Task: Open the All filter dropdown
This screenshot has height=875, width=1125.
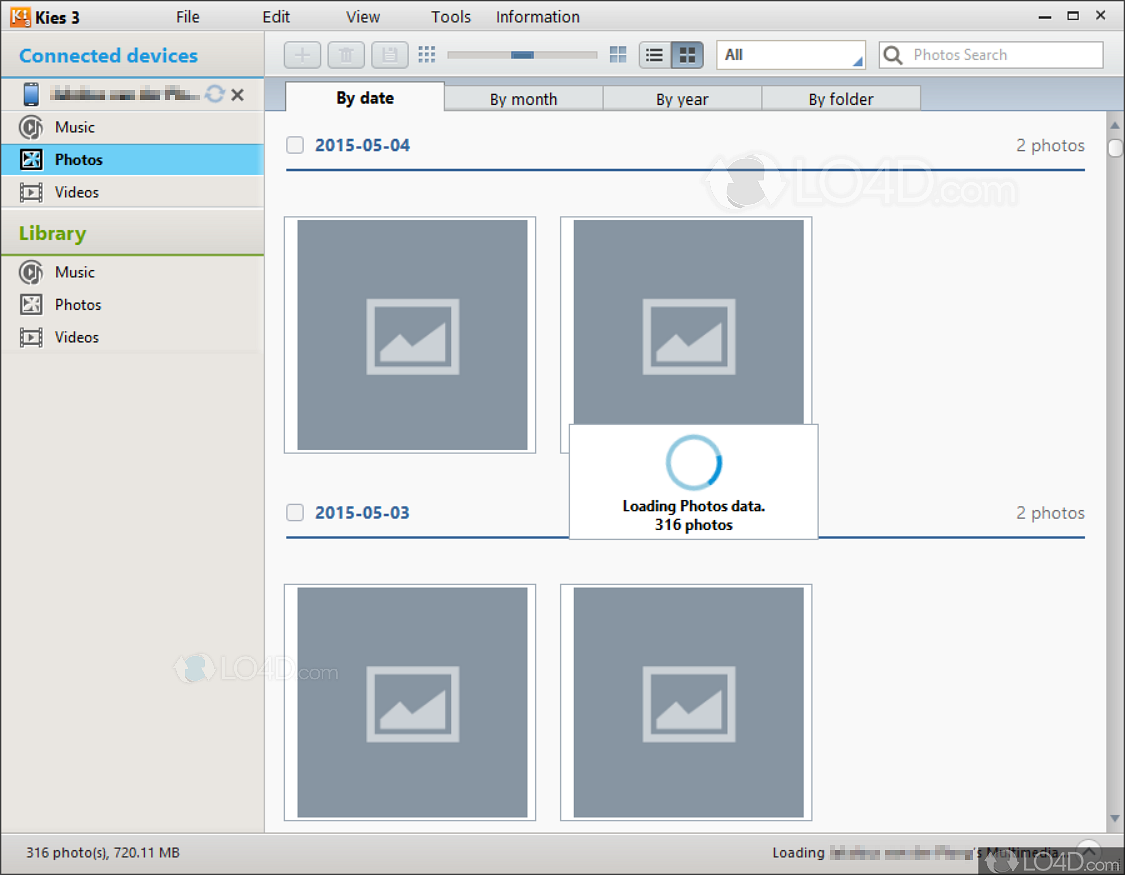Action: (791, 55)
